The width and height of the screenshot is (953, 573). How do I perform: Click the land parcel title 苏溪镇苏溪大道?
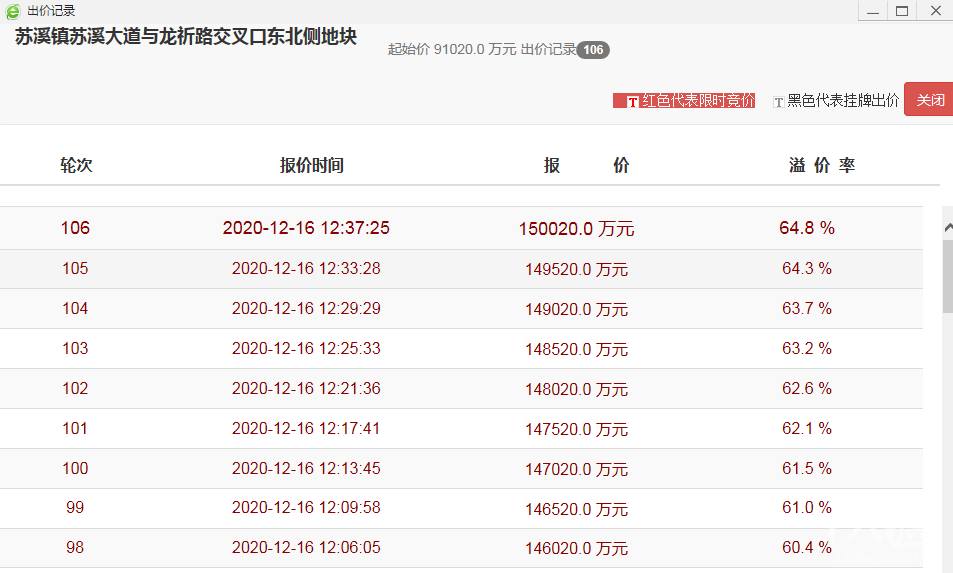[186, 39]
